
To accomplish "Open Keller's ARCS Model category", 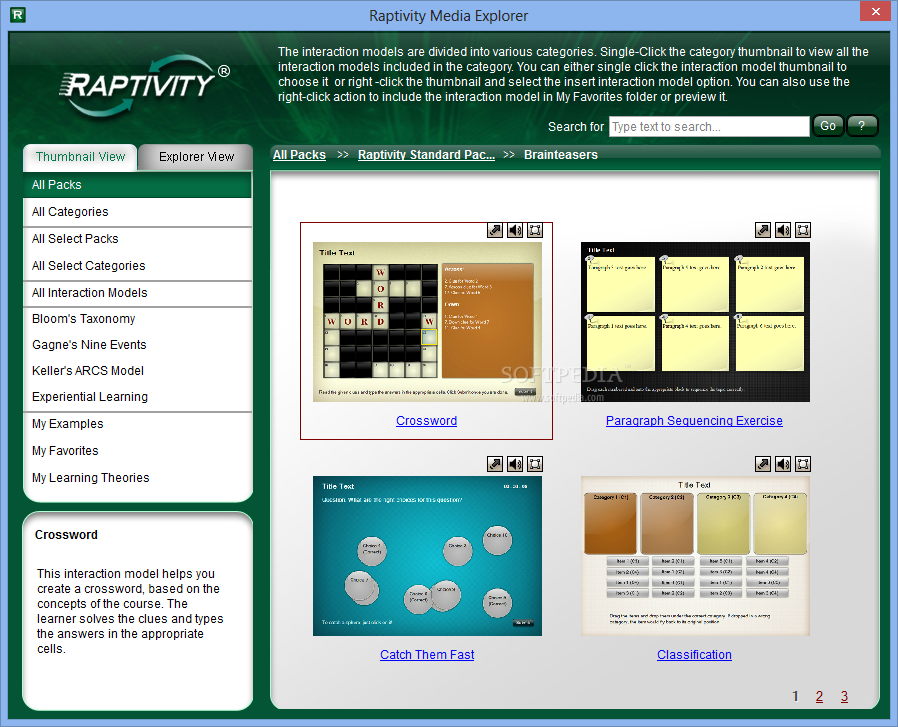I will click(x=137, y=371).
